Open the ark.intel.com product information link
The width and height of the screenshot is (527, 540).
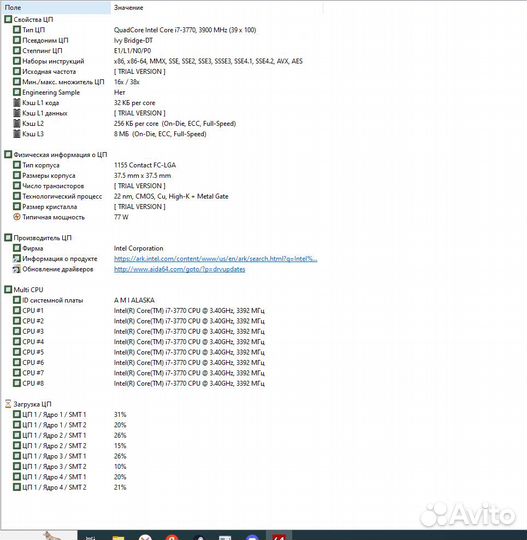click(x=216, y=259)
